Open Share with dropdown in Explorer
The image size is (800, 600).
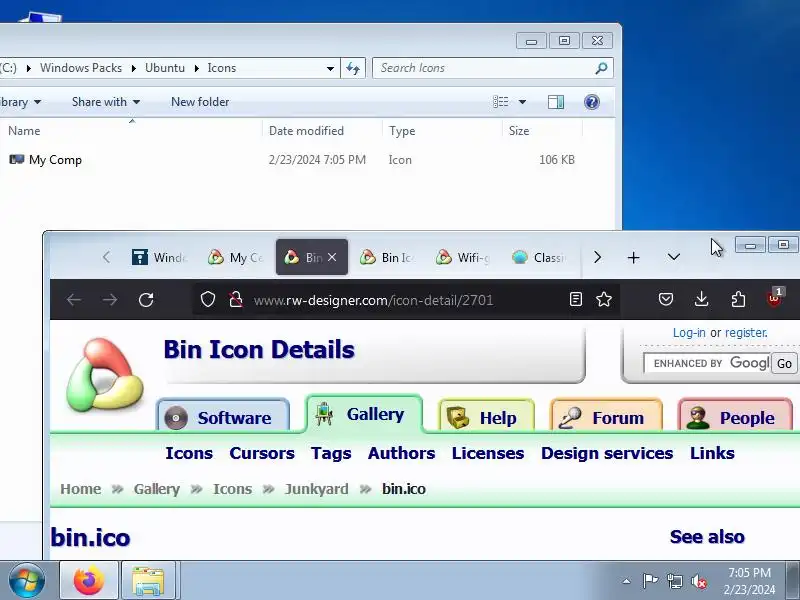pos(106,102)
